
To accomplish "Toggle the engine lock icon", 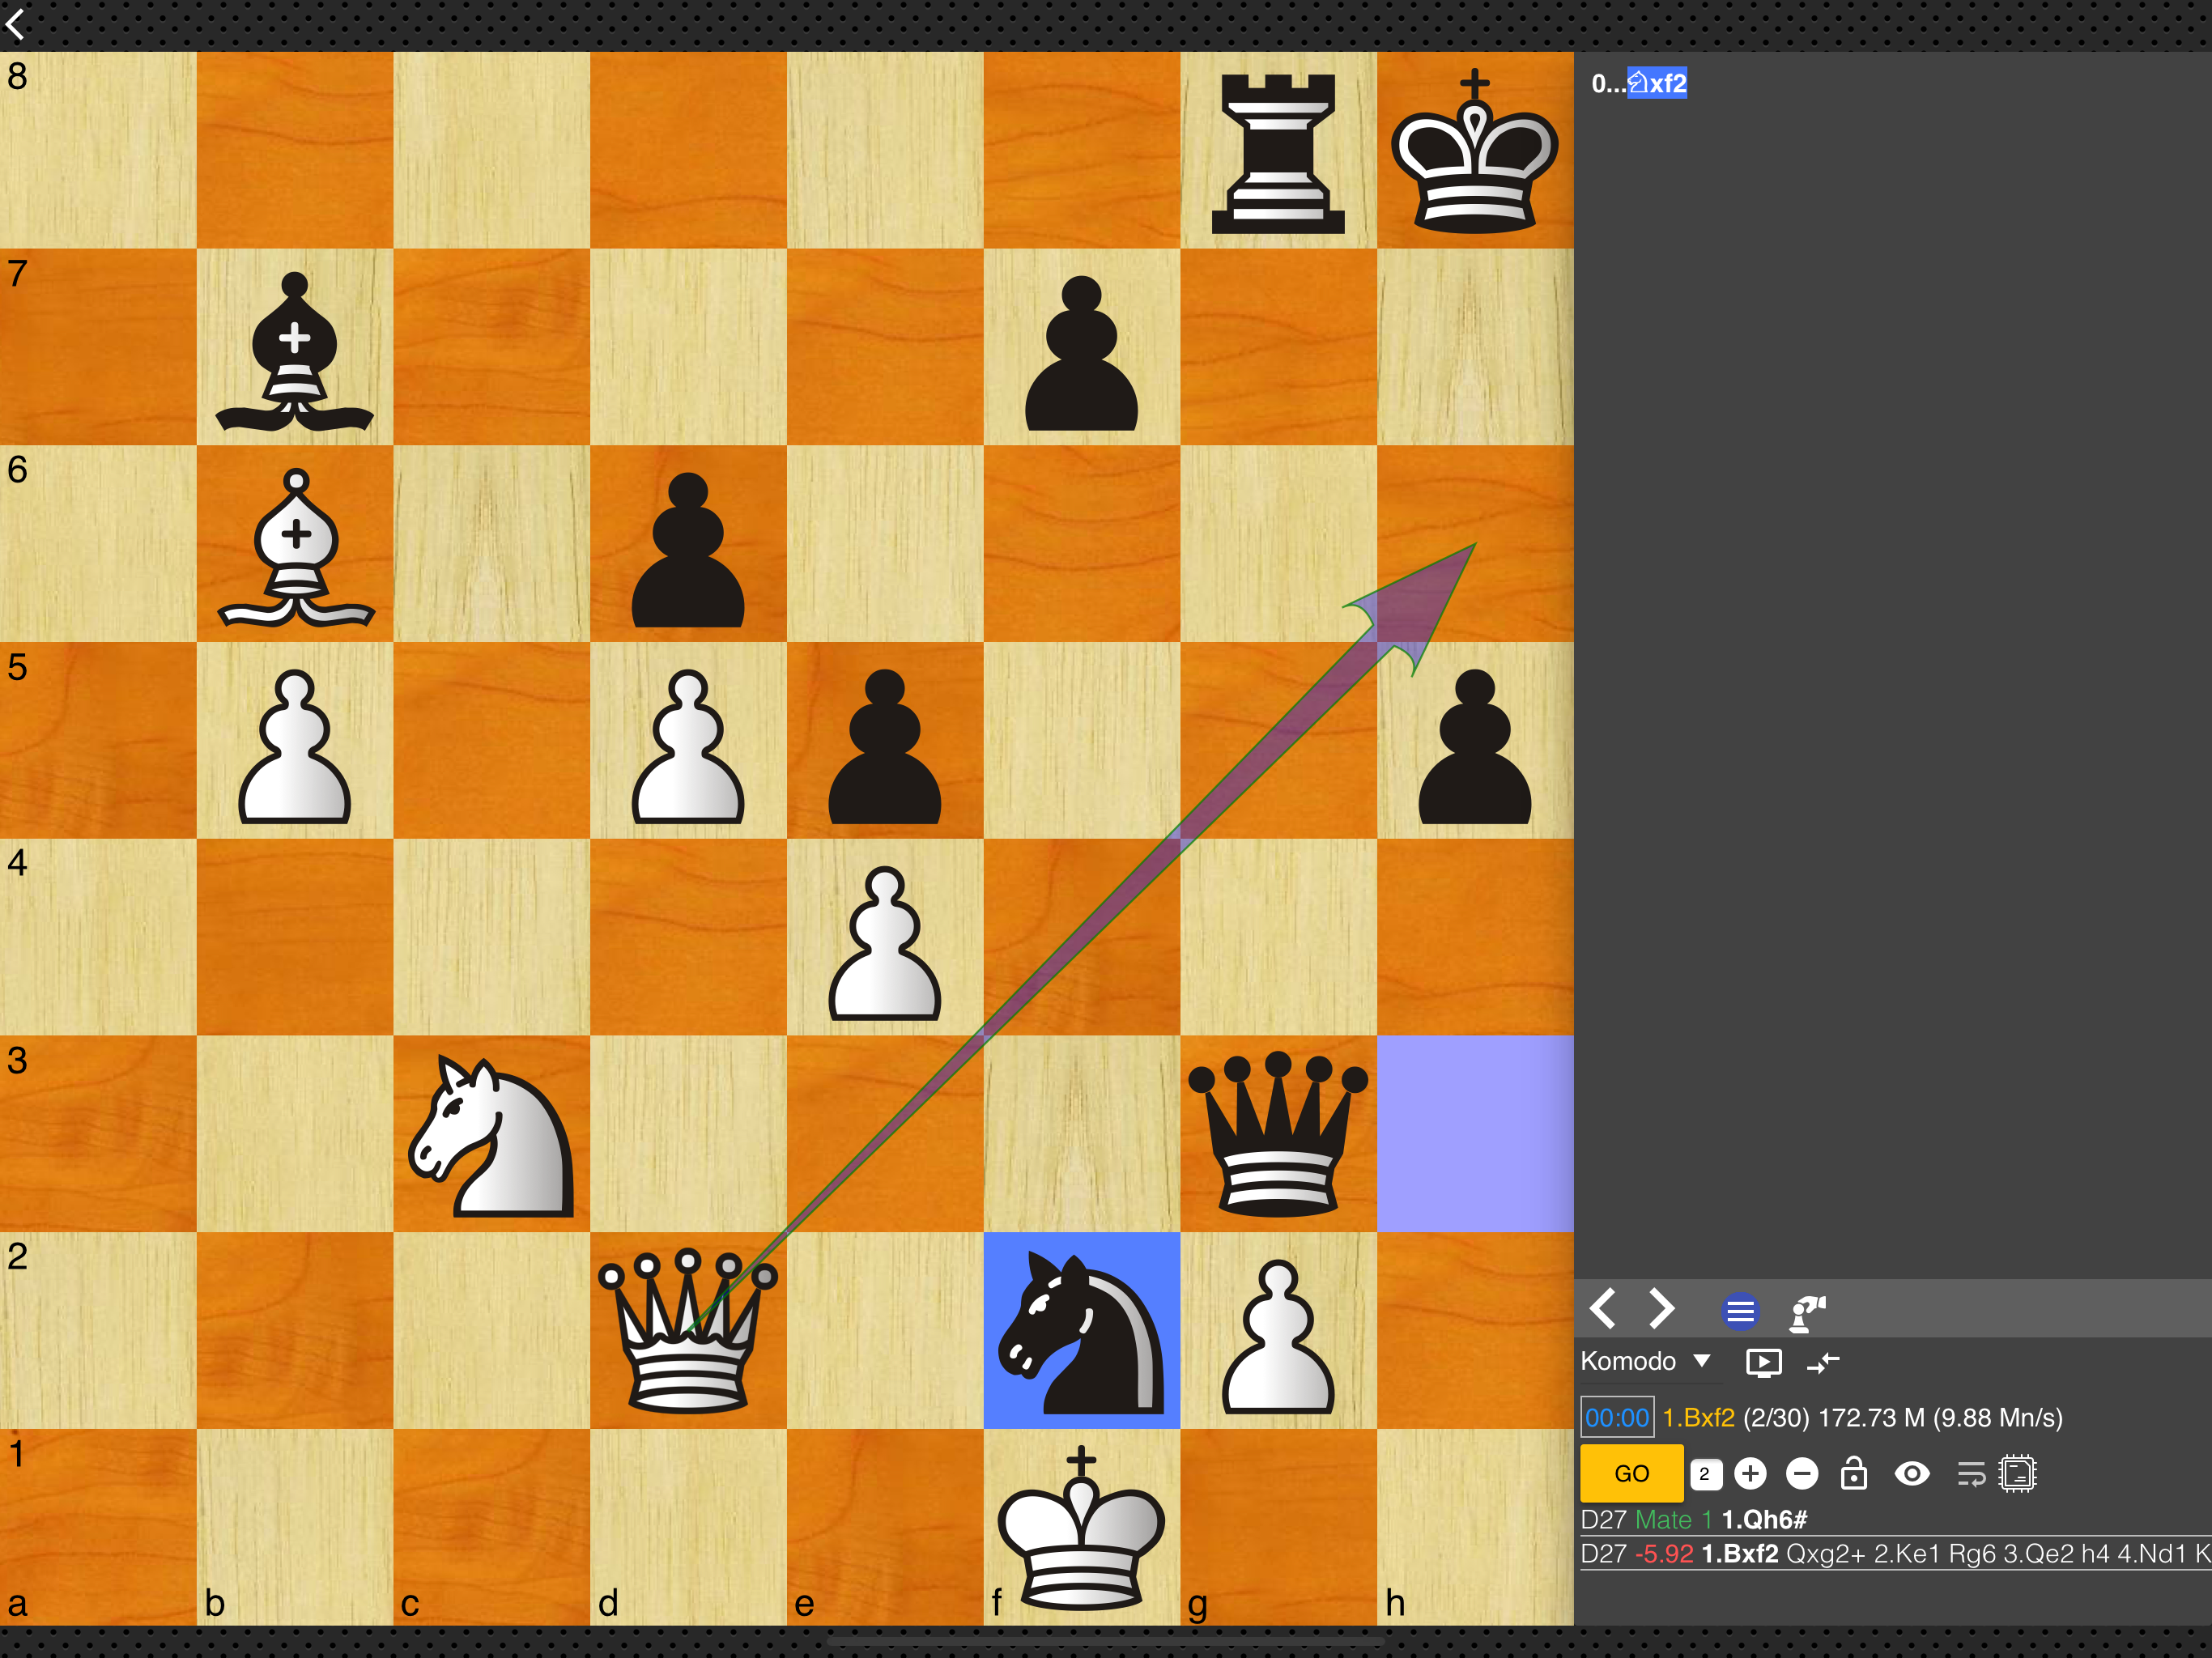I will [x=1854, y=1473].
